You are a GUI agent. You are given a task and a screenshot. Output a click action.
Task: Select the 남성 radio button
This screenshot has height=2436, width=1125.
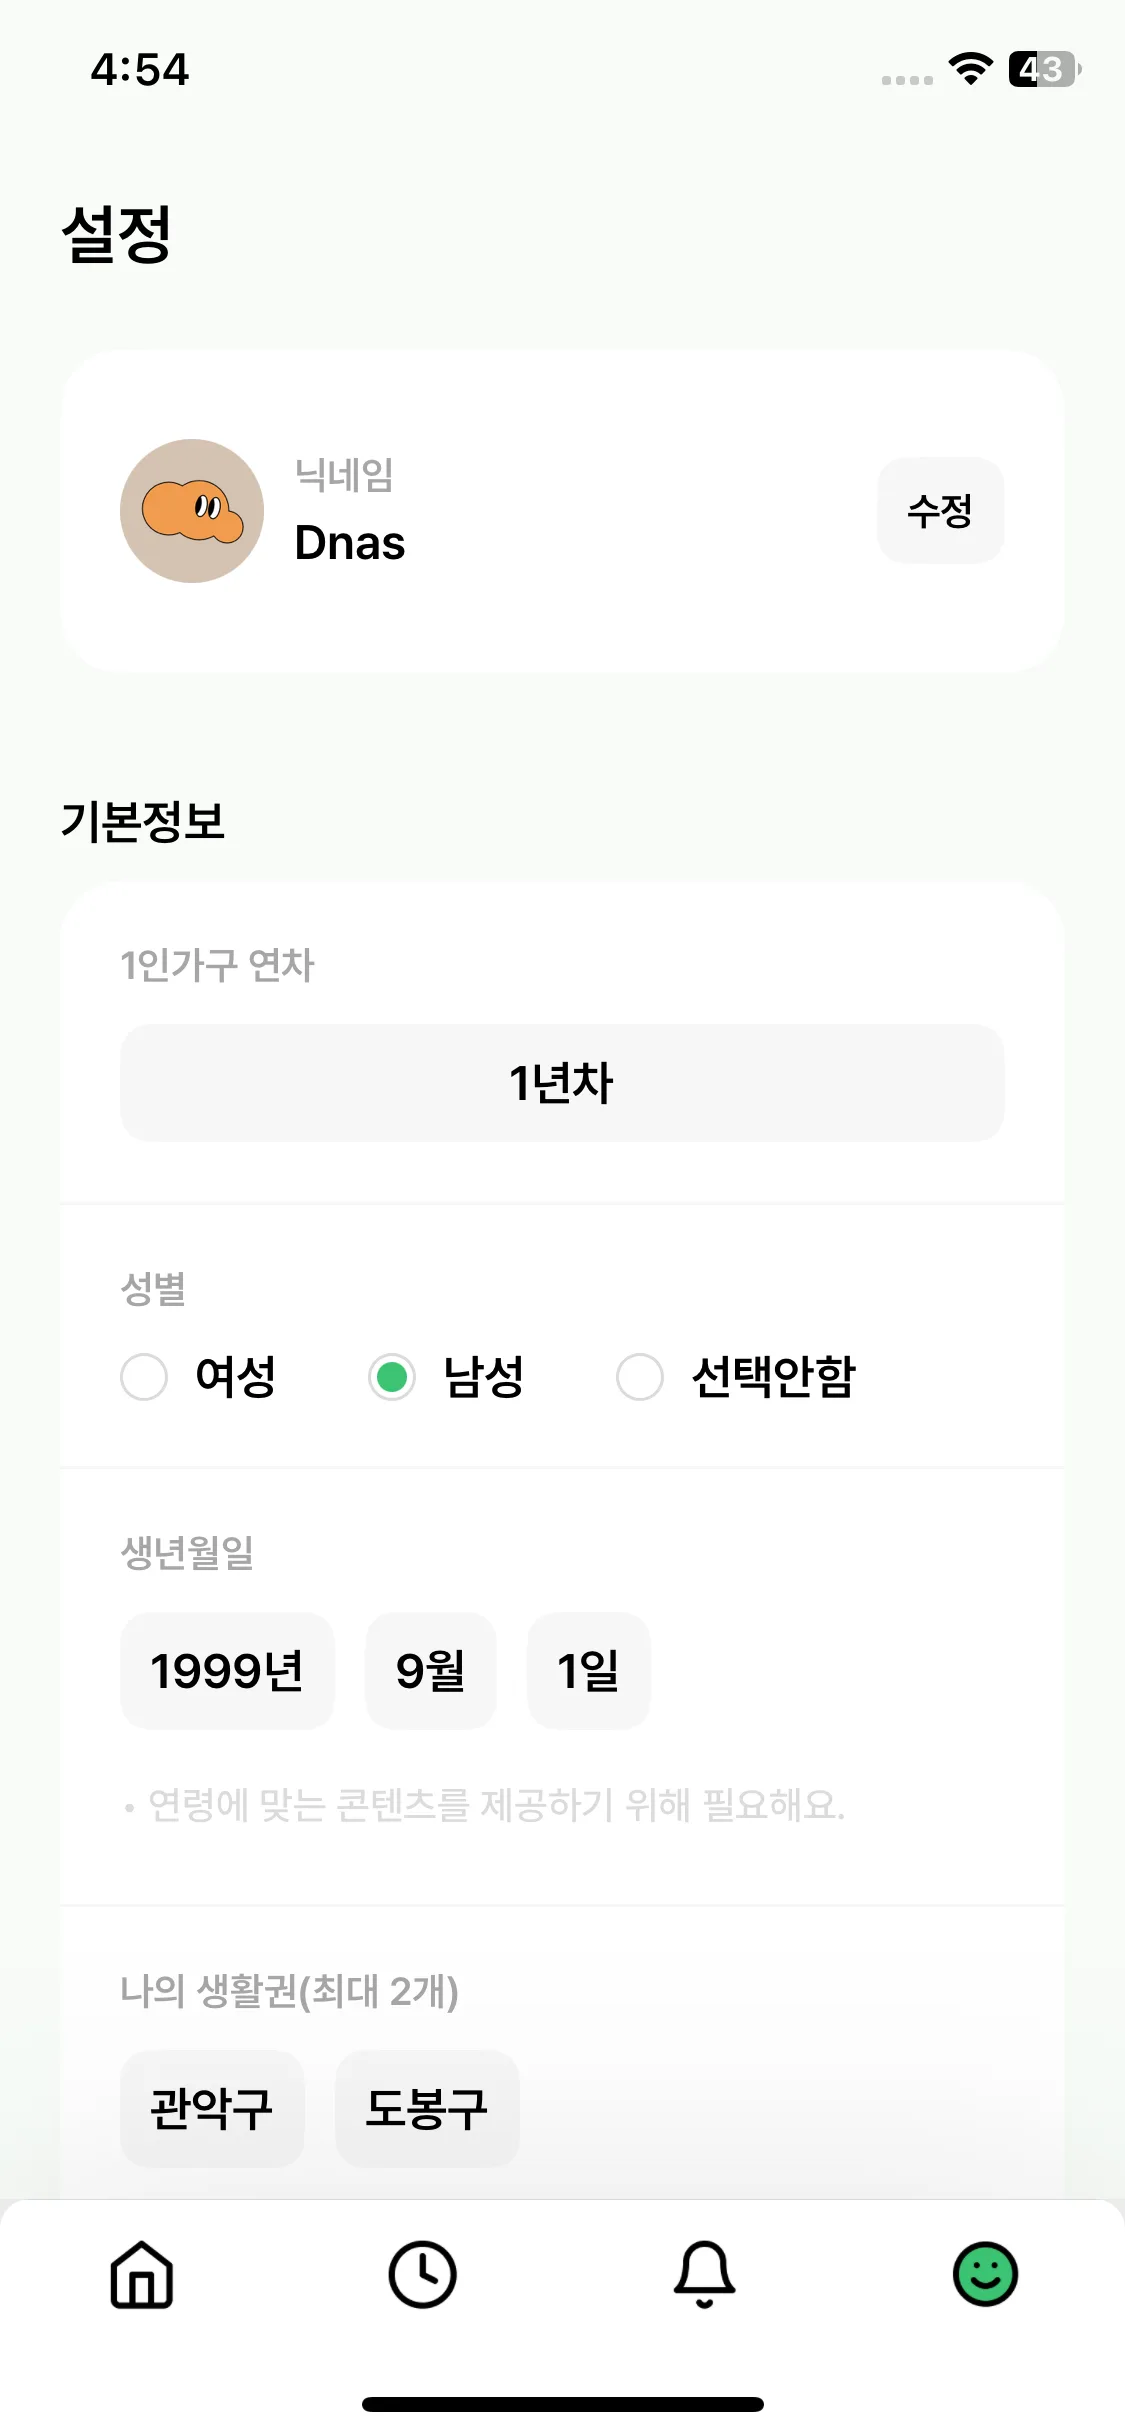point(392,1377)
